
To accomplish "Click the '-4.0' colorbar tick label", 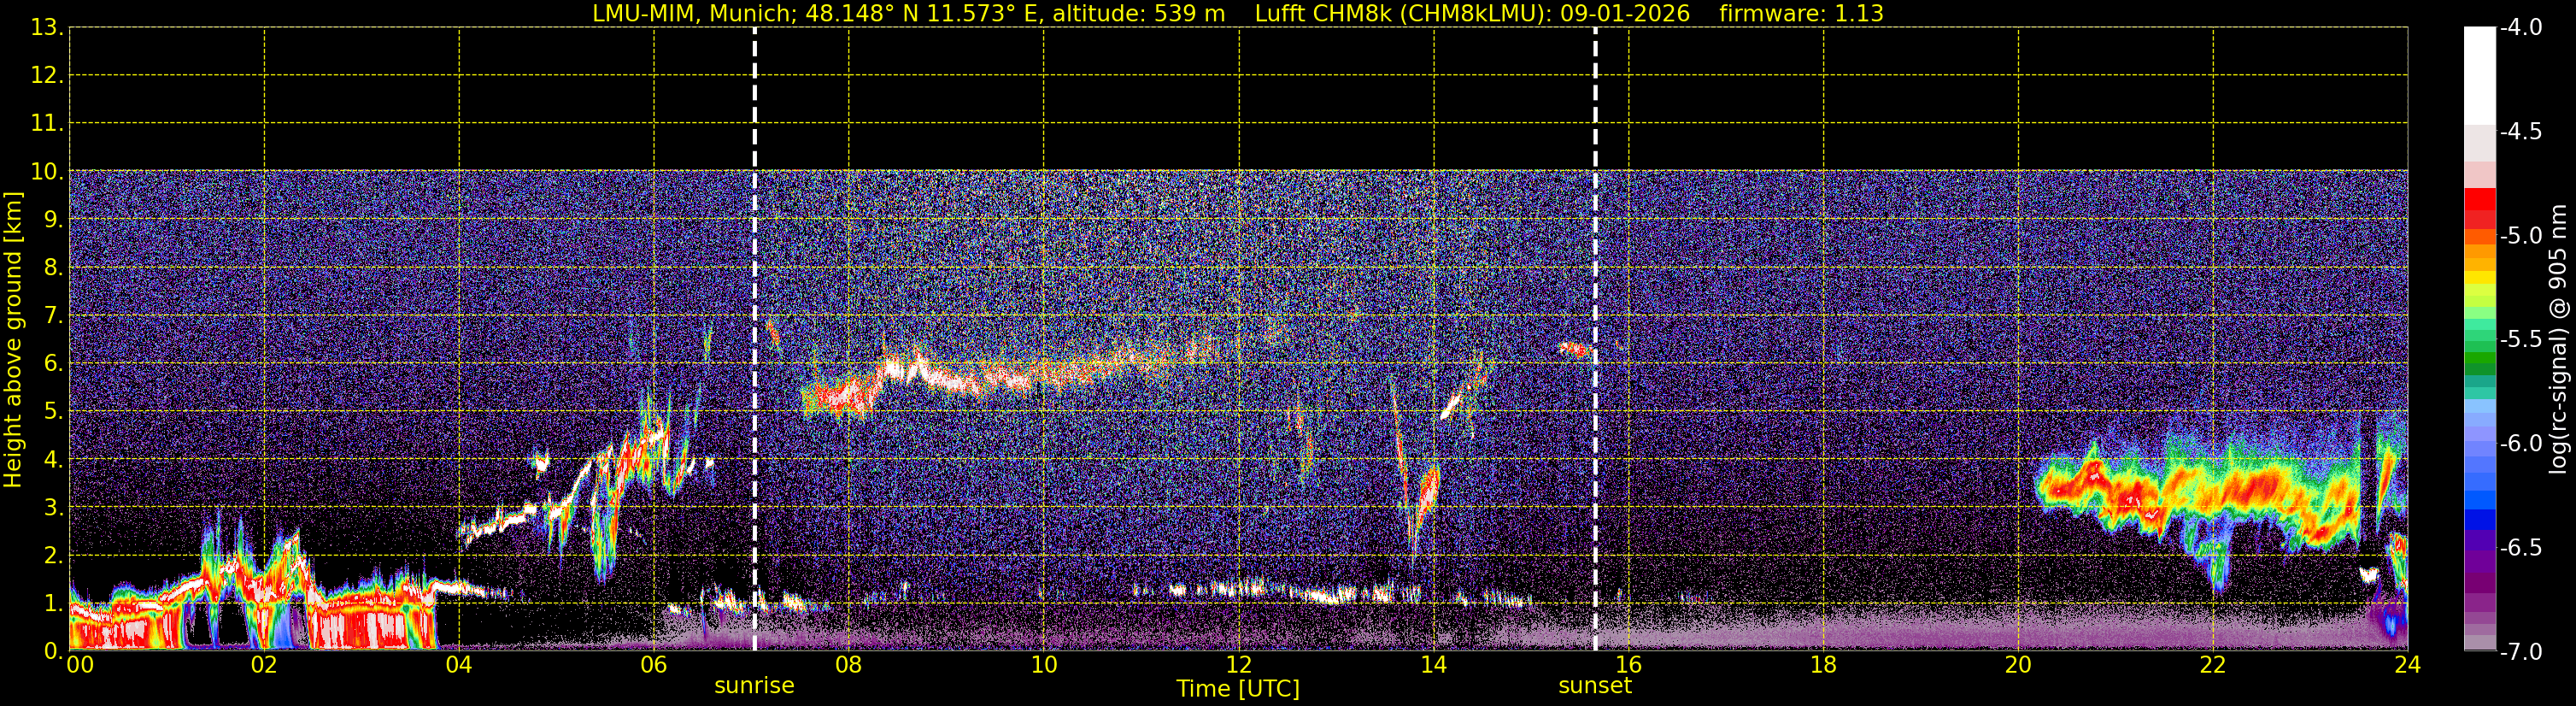I will pyautogui.click(x=2521, y=28).
